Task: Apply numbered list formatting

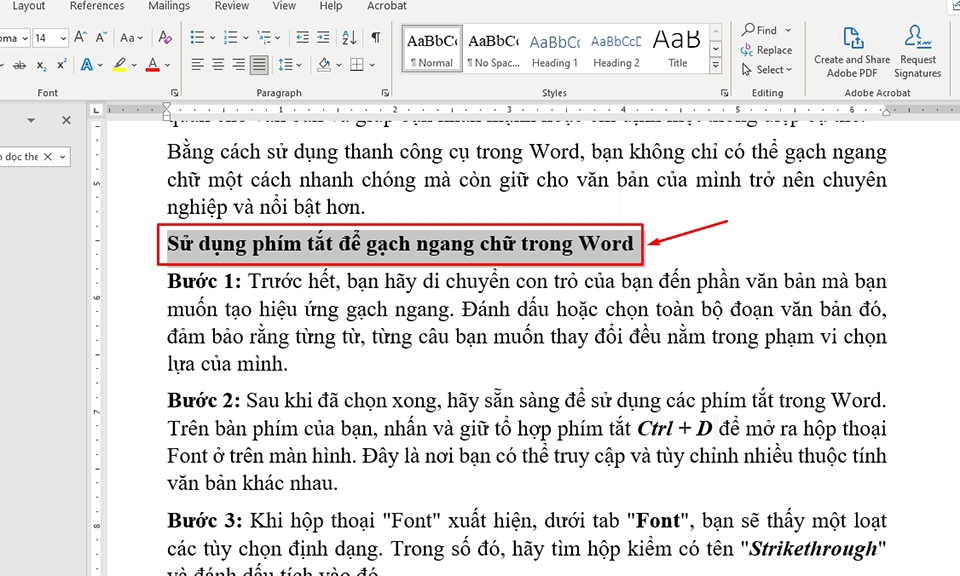Action: click(230, 37)
